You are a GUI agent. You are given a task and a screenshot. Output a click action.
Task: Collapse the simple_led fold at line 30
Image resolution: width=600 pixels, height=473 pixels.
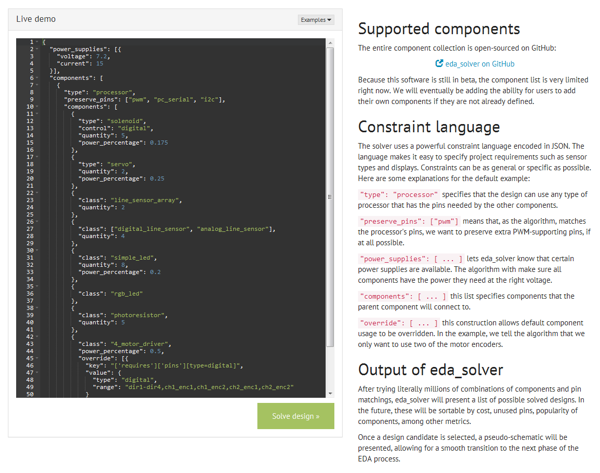click(37, 250)
